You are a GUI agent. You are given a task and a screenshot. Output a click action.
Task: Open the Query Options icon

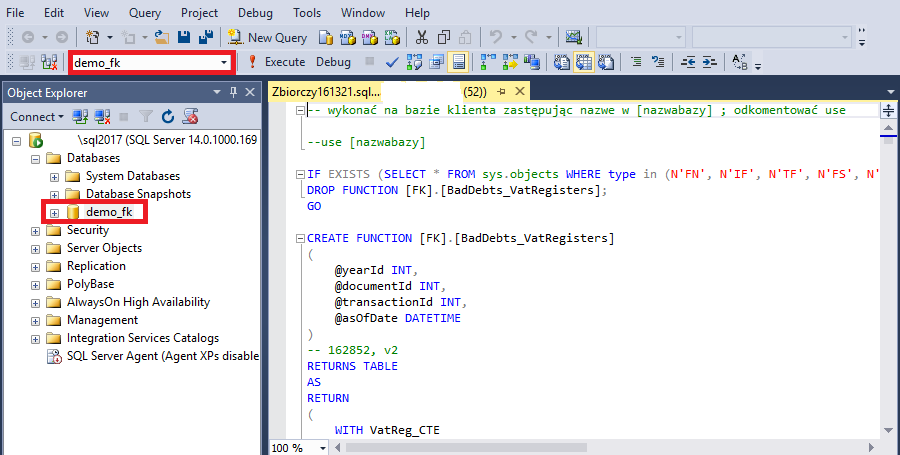[436, 62]
